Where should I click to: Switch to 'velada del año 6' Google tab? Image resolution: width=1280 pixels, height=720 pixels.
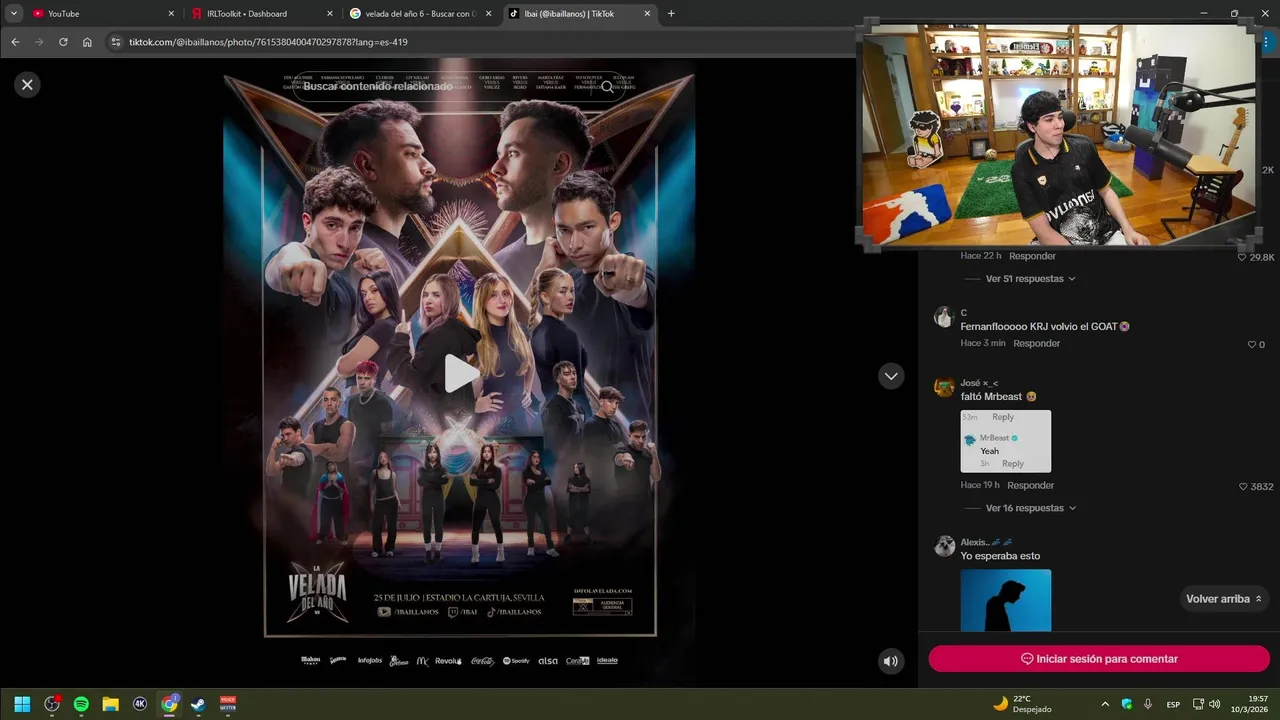click(x=420, y=14)
